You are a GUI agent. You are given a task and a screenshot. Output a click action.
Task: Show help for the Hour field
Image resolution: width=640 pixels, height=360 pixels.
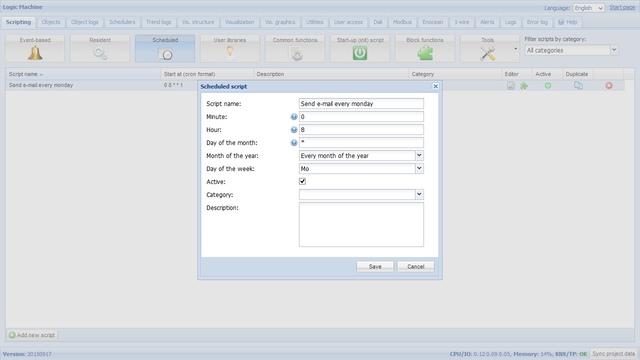click(294, 130)
